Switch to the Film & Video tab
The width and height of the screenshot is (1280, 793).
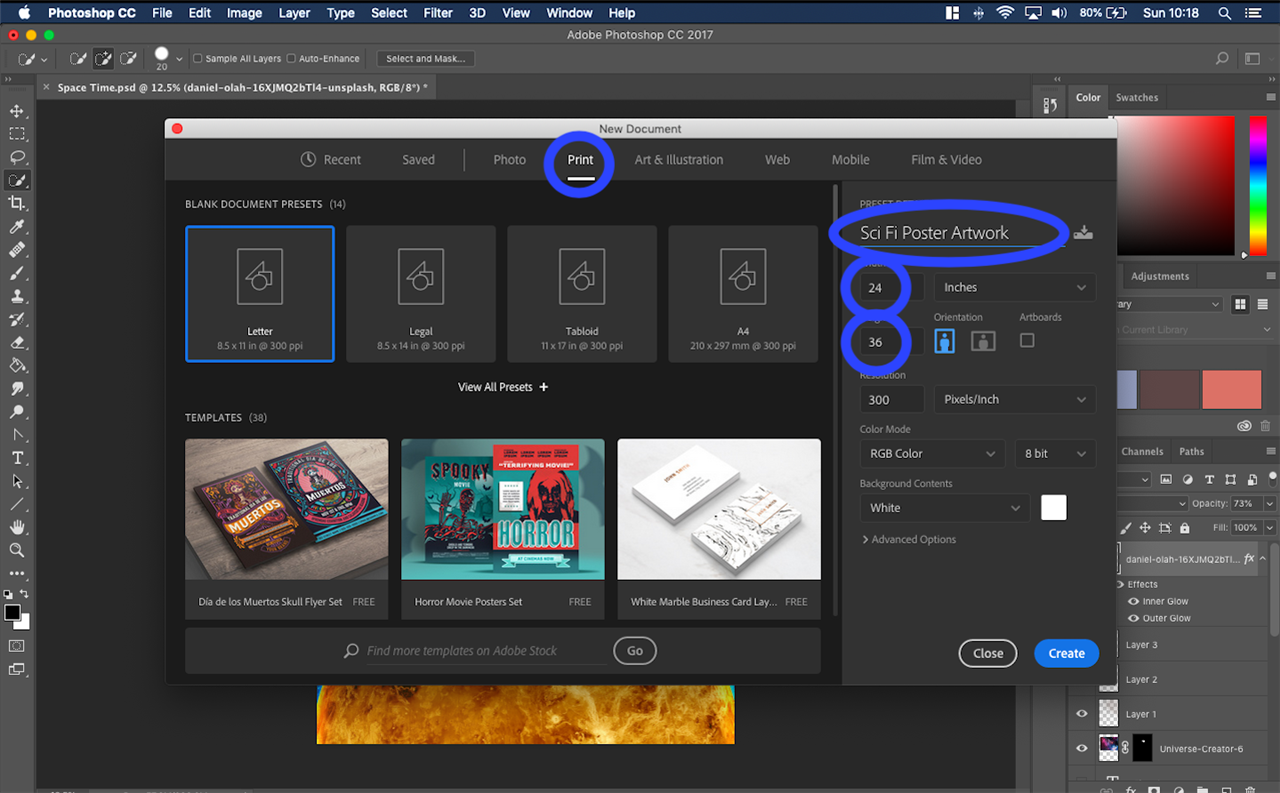946,159
